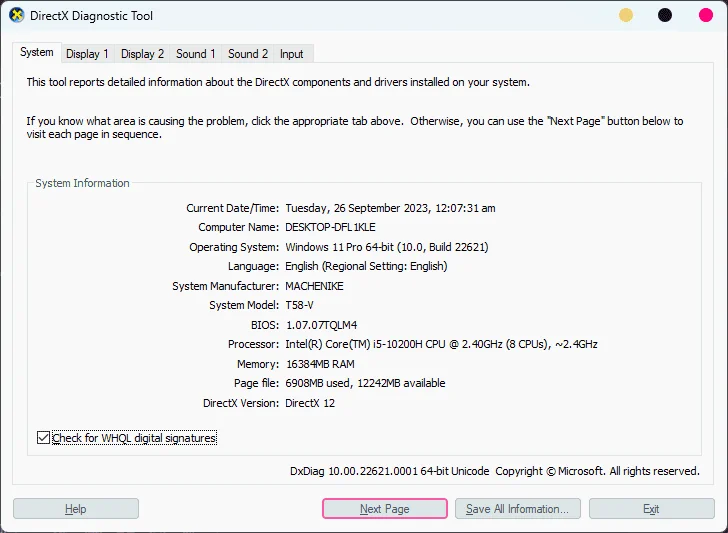Click the 'System Information' group label
The width and height of the screenshot is (728, 533).
tap(83, 183)
